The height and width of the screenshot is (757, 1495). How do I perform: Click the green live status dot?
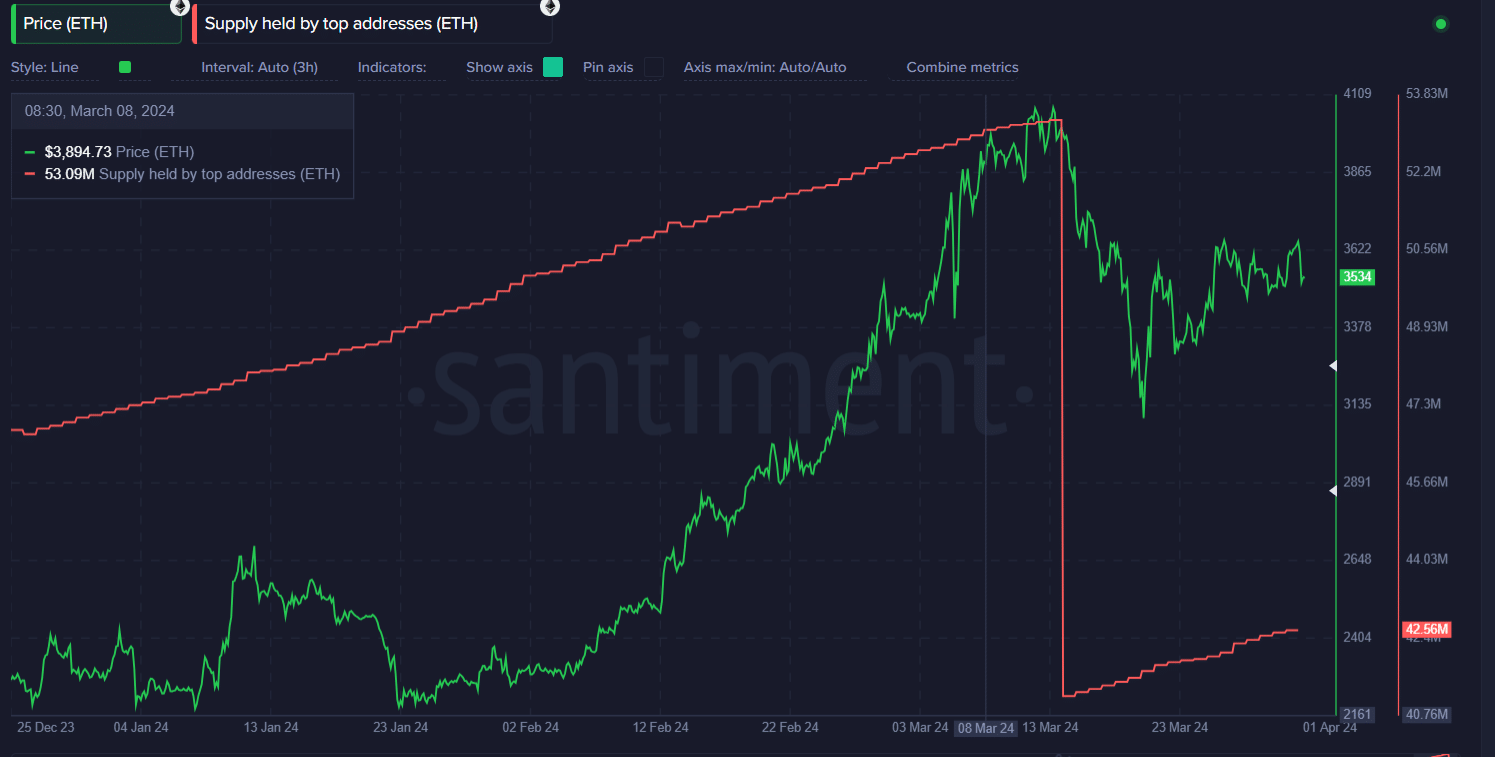[1440, 23]
